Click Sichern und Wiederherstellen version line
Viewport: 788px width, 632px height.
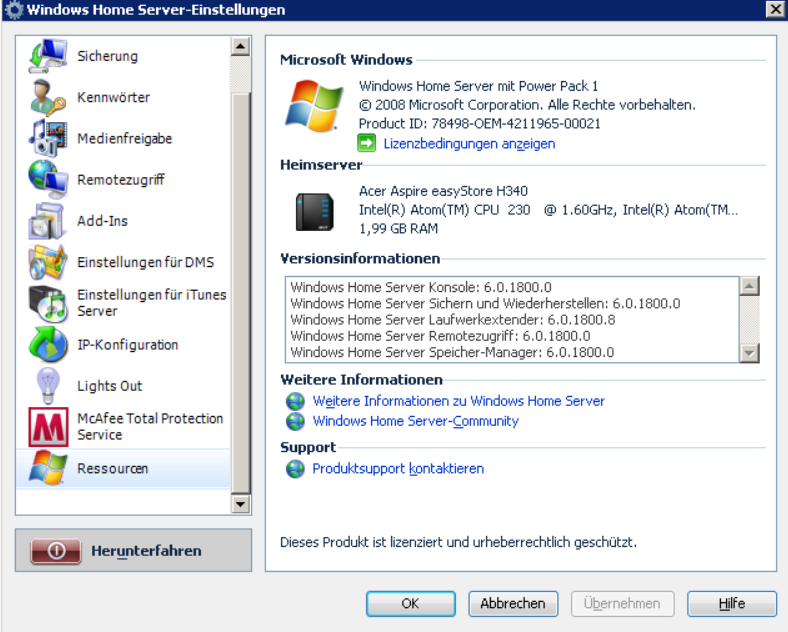click(x=485, y=303)
